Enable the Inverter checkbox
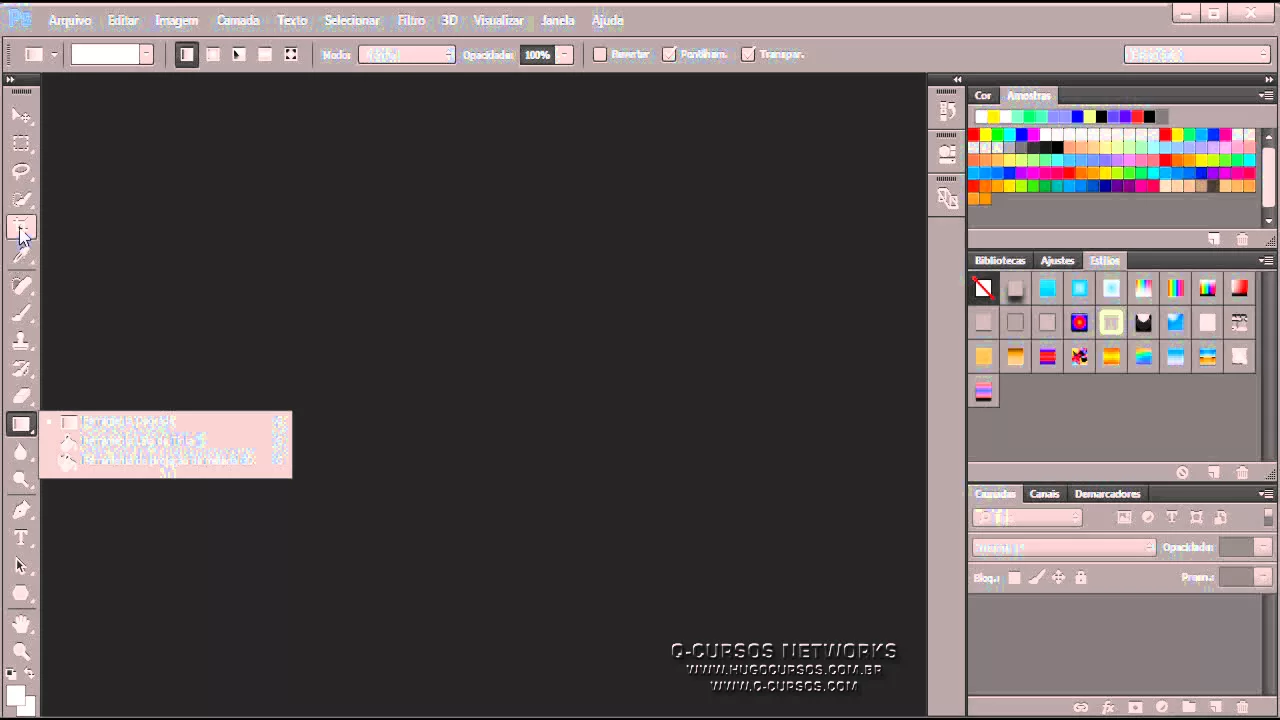The image size is (1280, 720). tap(600, 54)
